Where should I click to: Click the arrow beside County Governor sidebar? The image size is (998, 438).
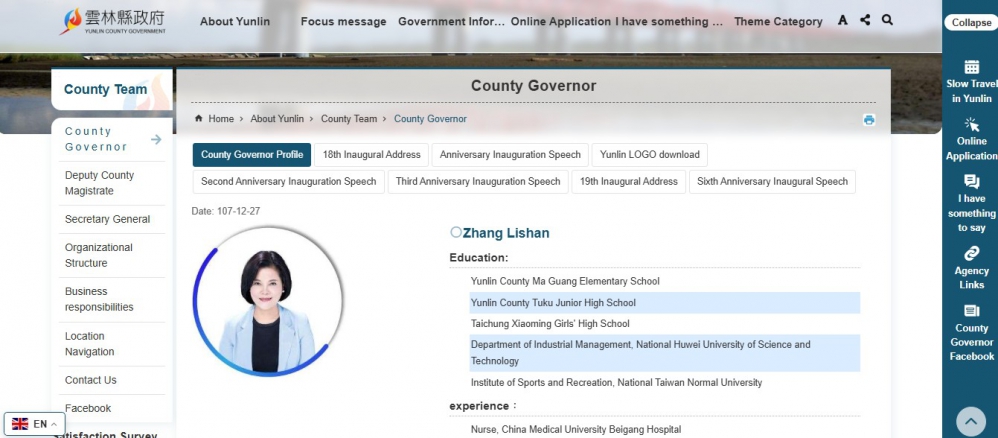point(156,139)
